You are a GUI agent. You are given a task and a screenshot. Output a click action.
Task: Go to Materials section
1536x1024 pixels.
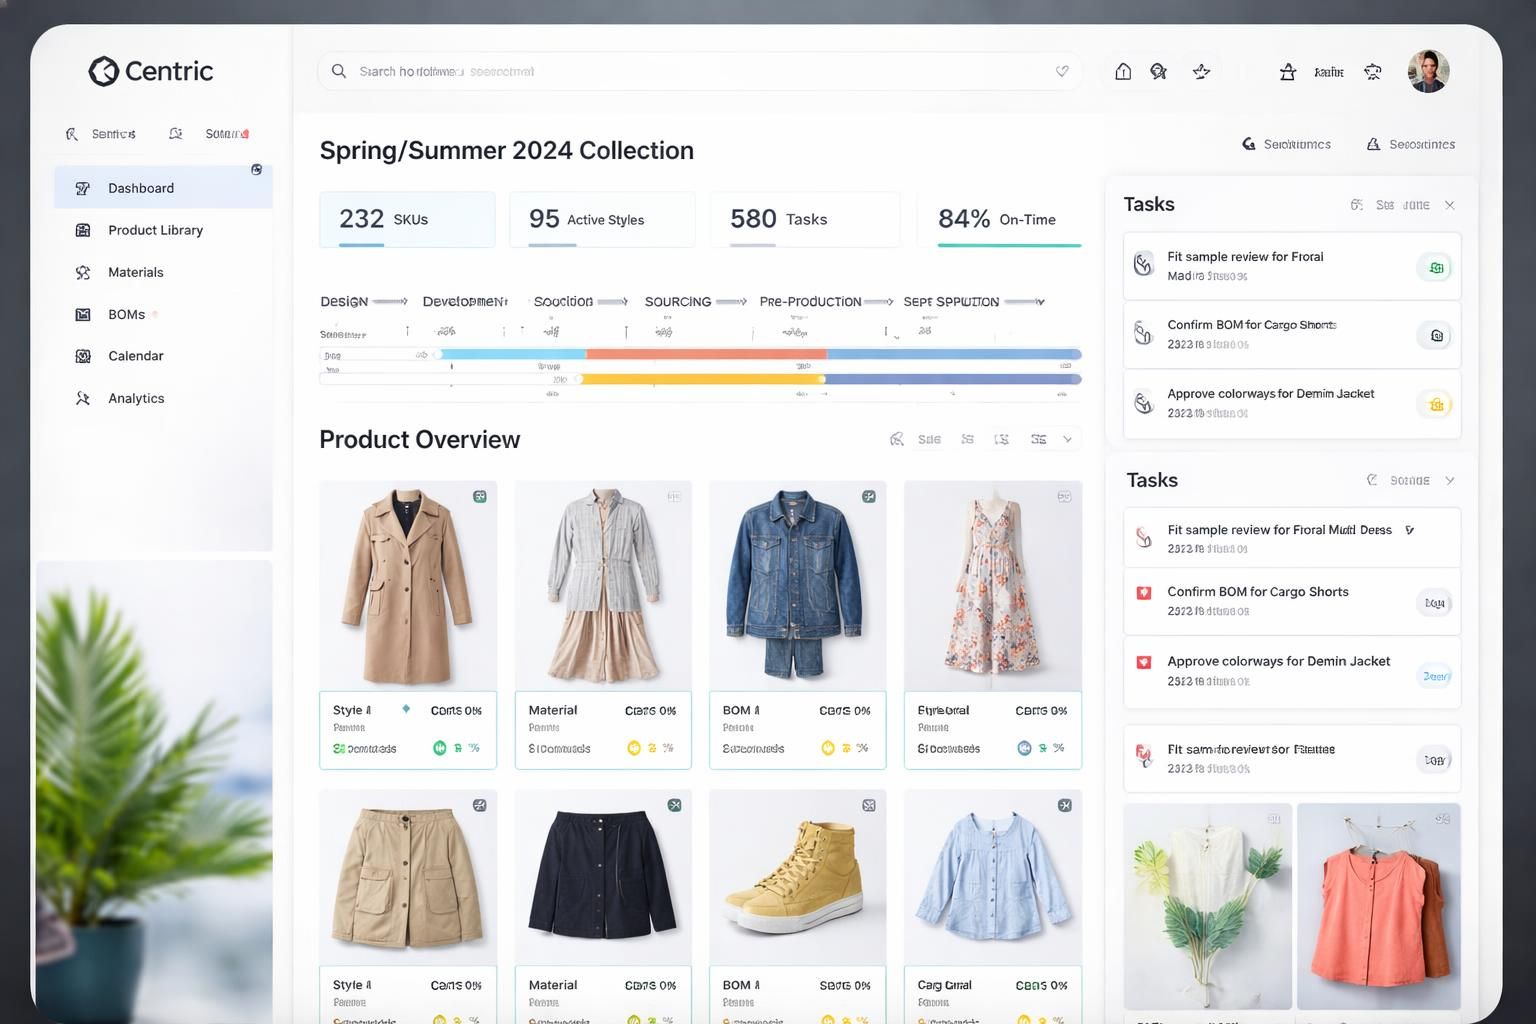tap(163, 272)
